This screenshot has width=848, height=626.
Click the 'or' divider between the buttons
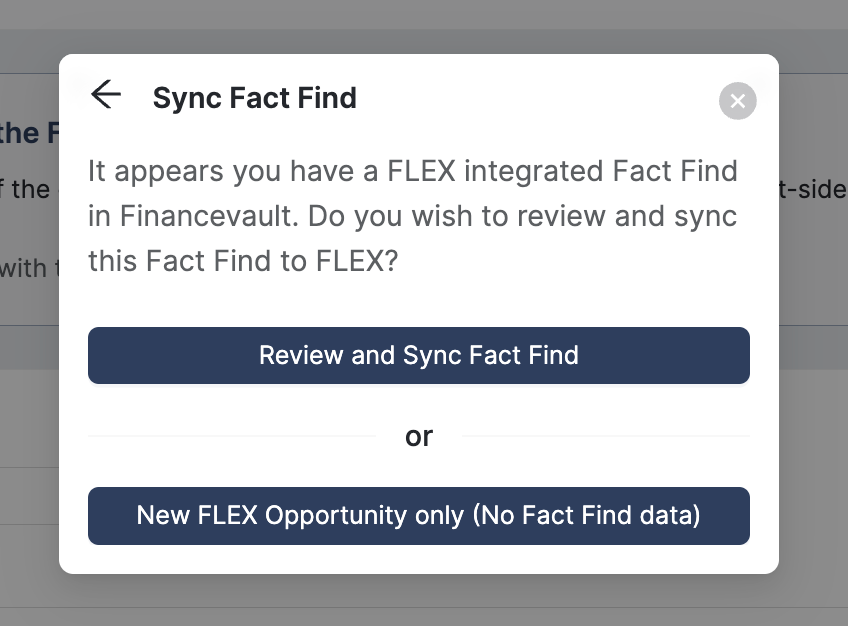pos(419,436)
